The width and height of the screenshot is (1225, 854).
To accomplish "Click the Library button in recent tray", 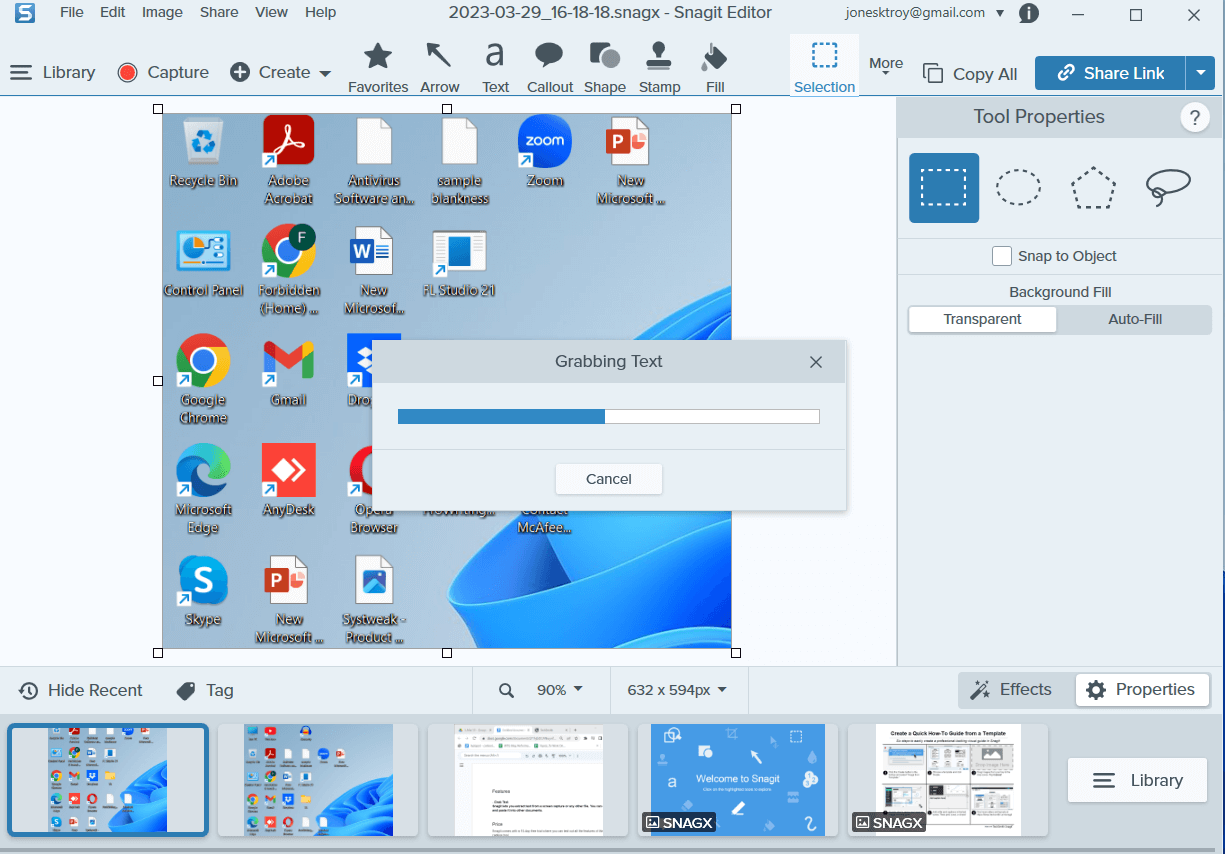I will [x=1137, y=780].
